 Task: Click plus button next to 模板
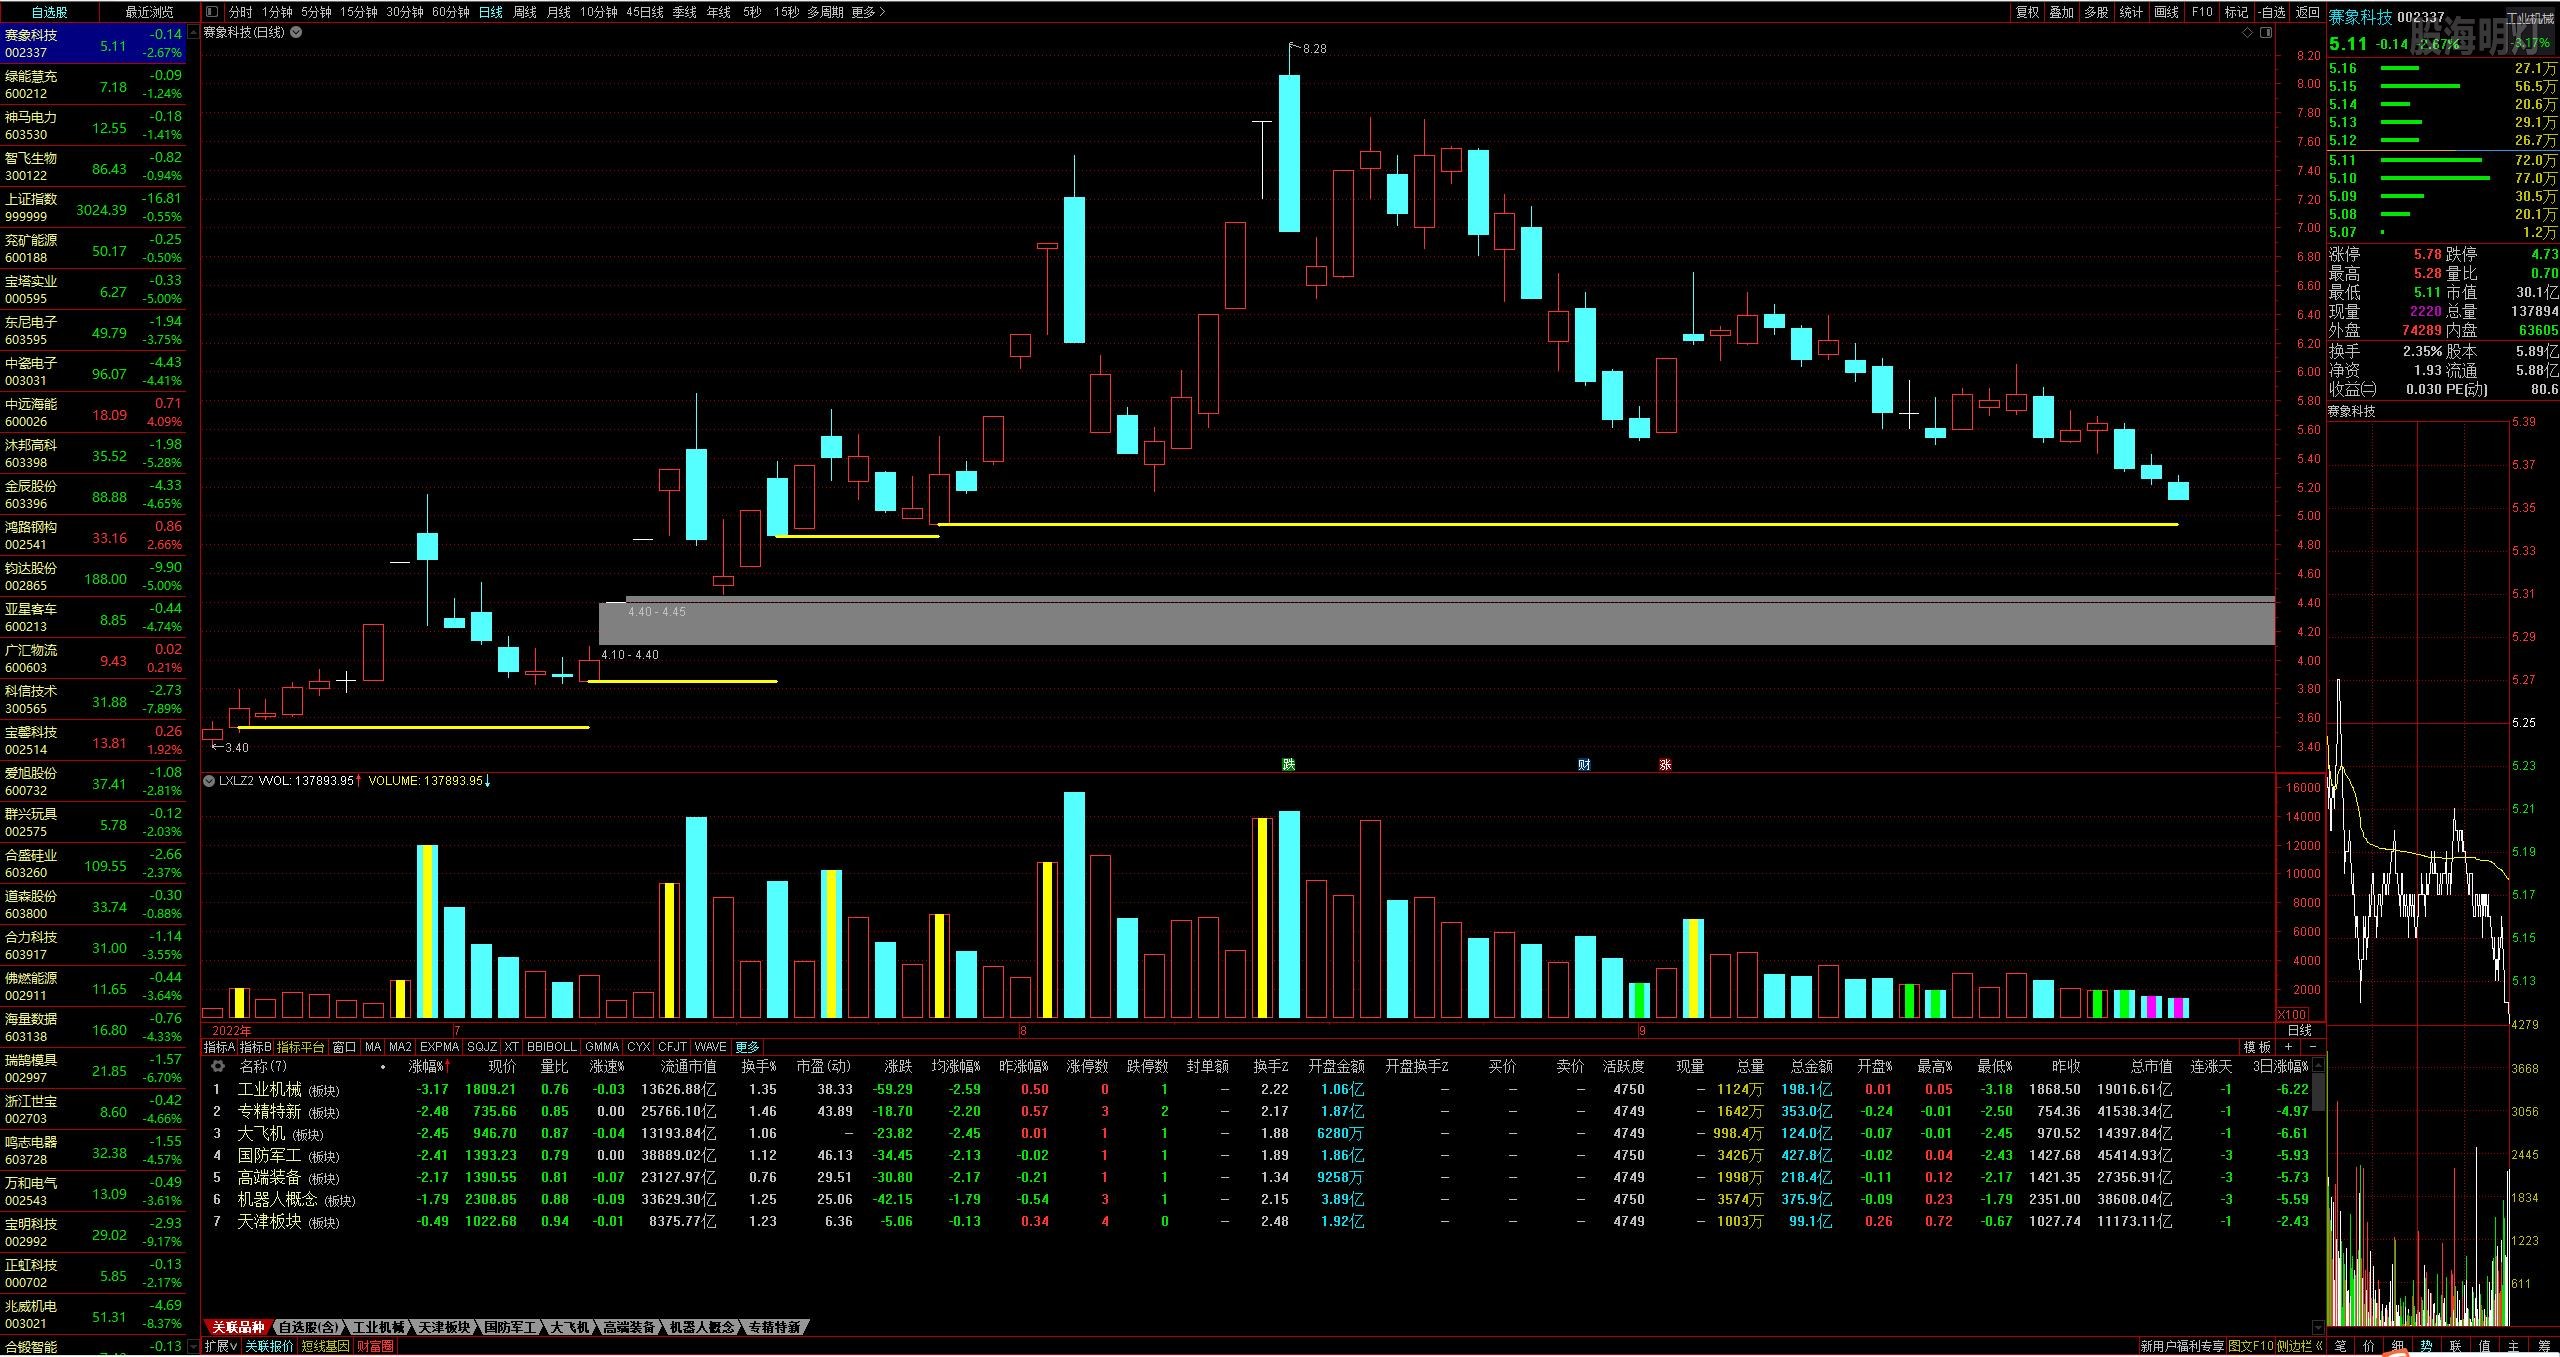click(x=2286, y=1047)
